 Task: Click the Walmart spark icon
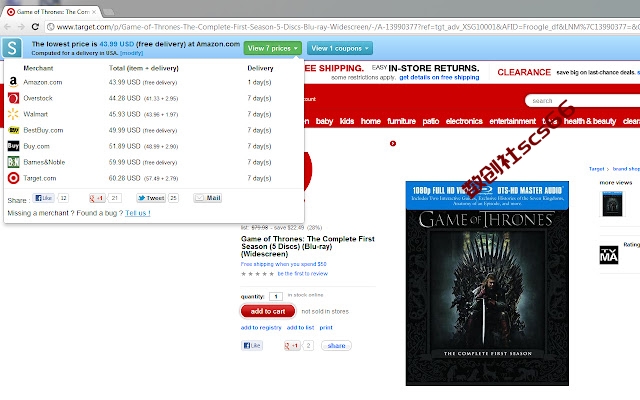[13, 114]
